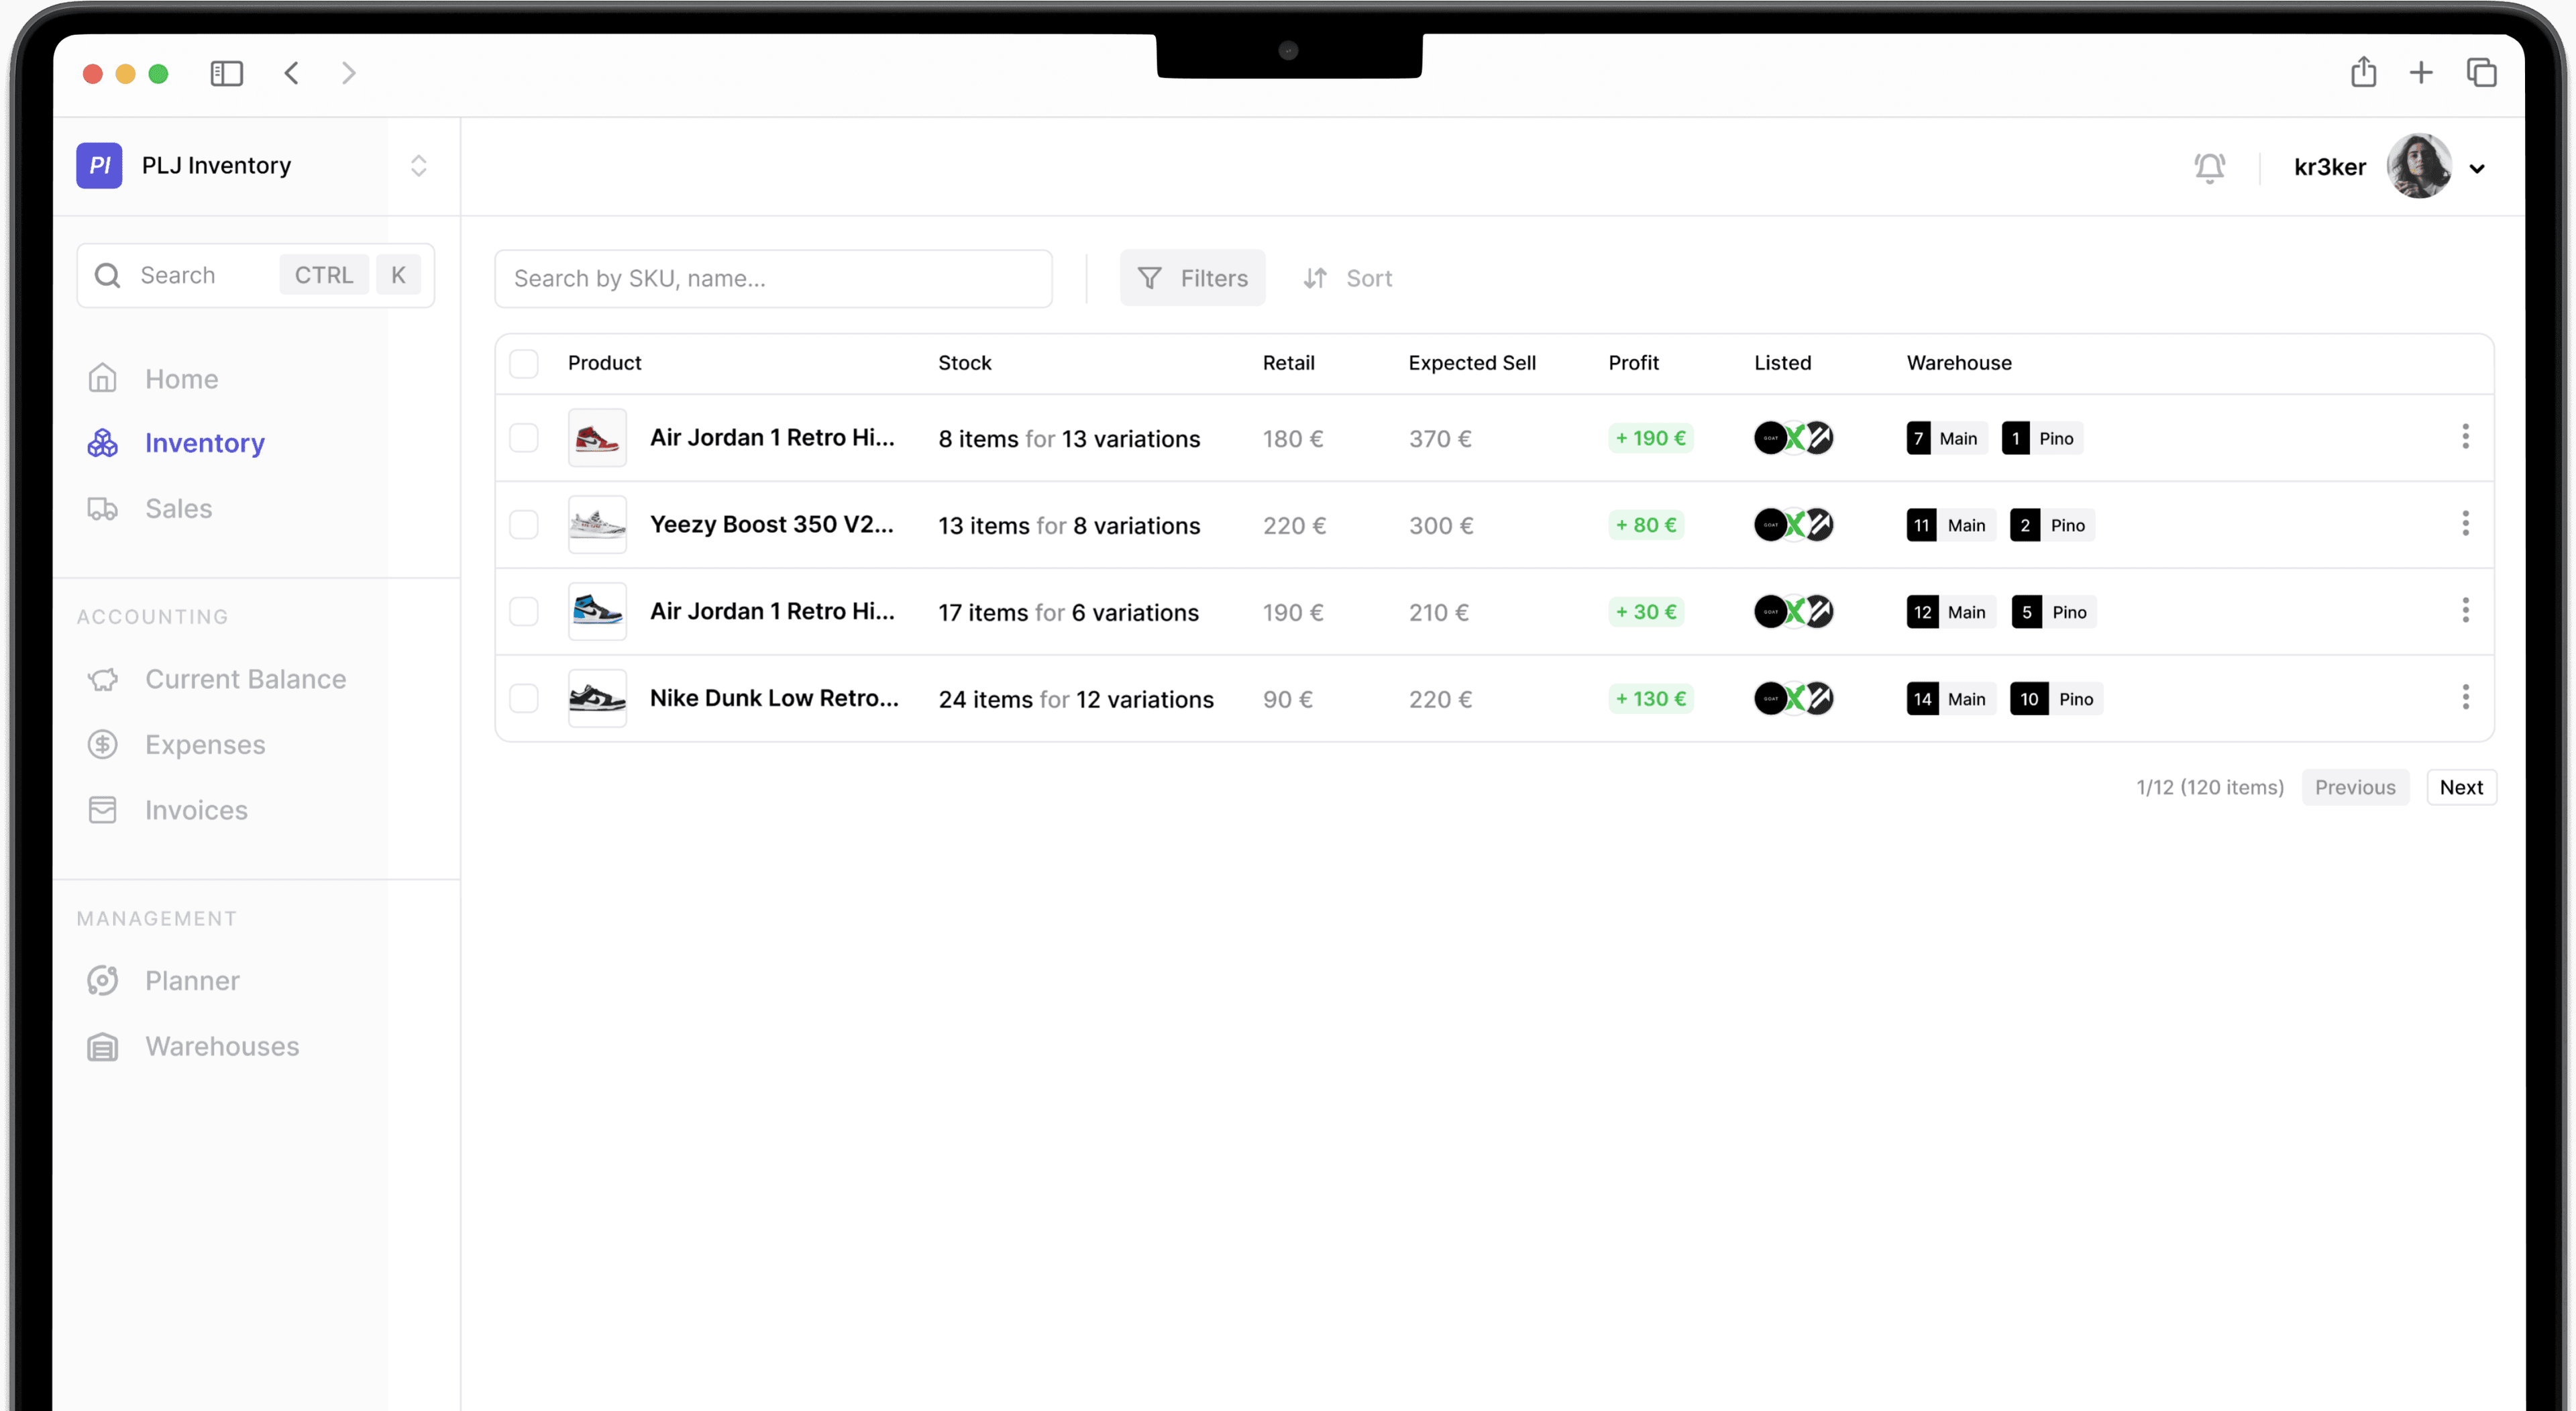
Task: Open the kr3ker user account dropdown
Action: coord(2476,168)
